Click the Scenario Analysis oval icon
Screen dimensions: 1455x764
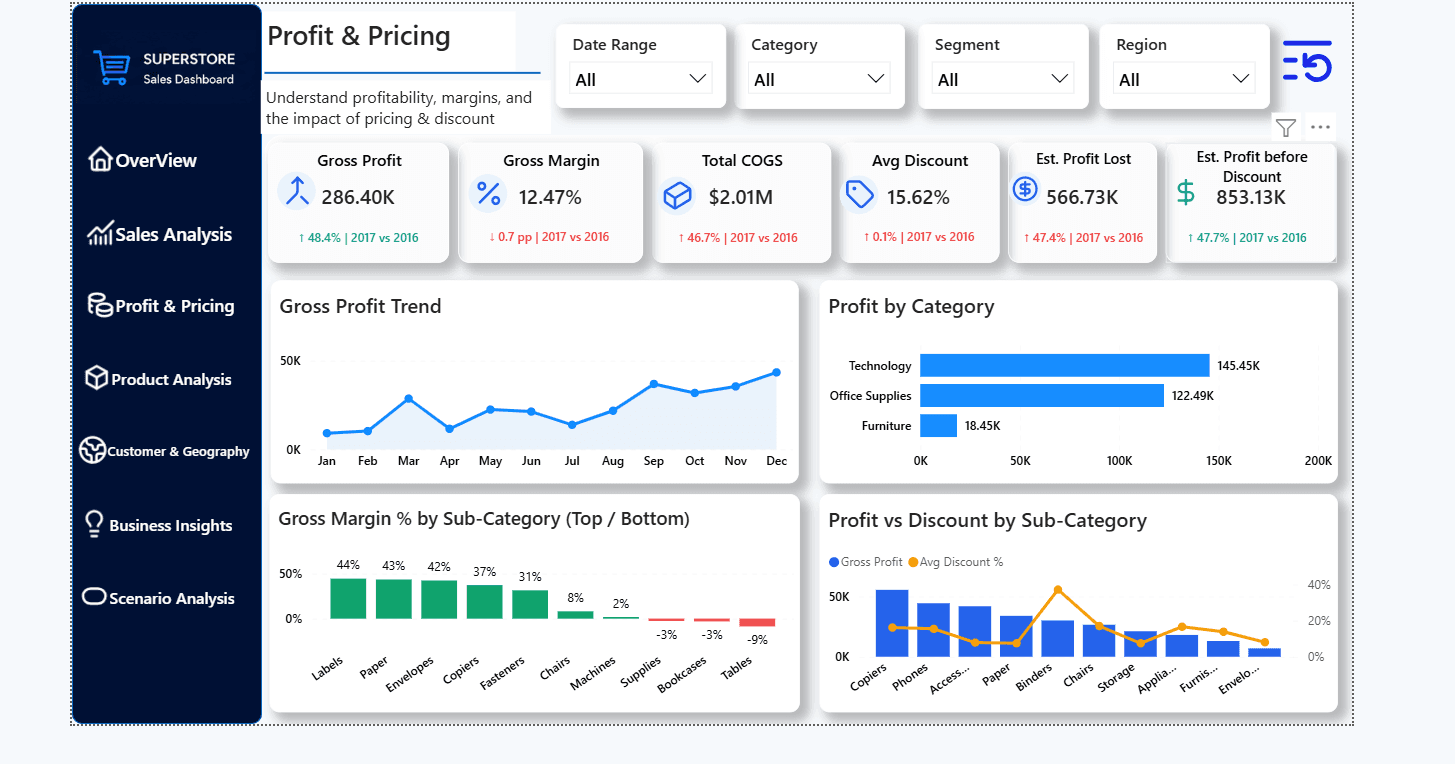(x=94, y=597)
